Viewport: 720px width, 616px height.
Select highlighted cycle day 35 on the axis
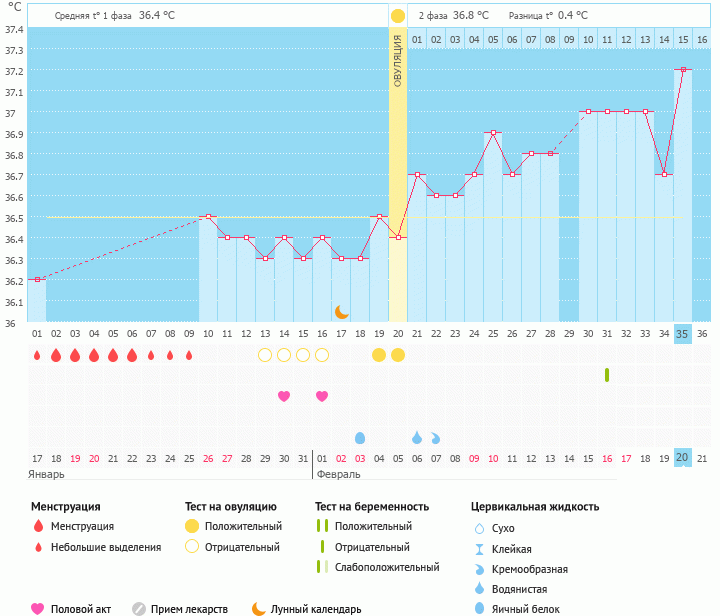tap(682, 333)
